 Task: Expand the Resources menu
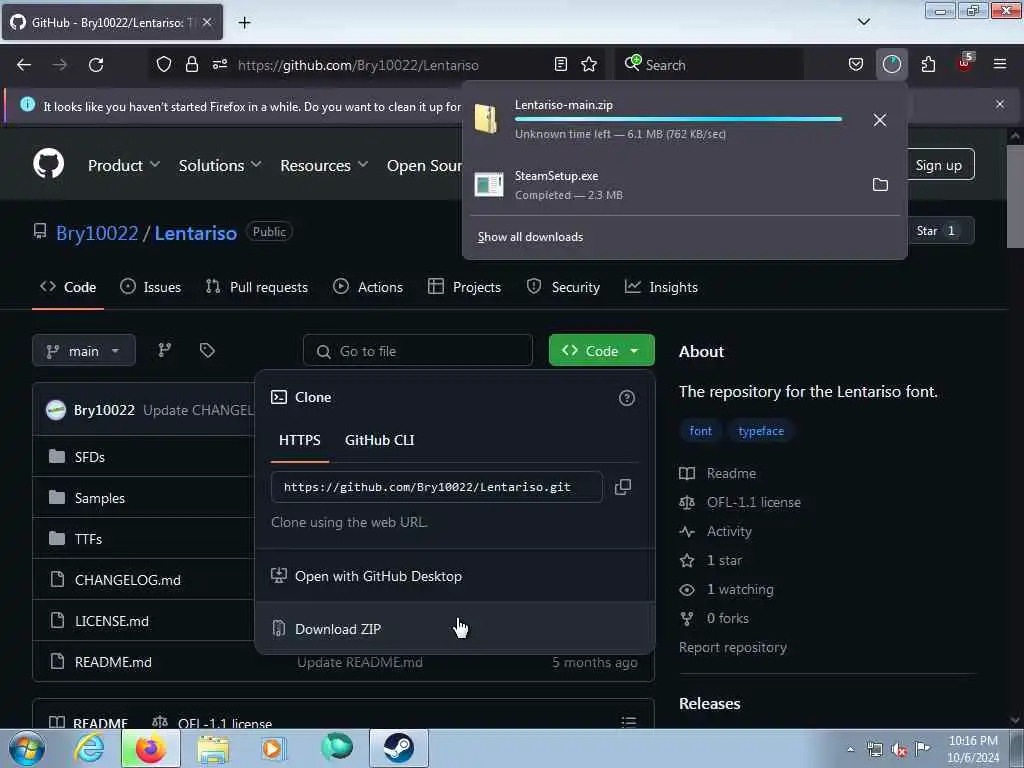pos(324,166)
